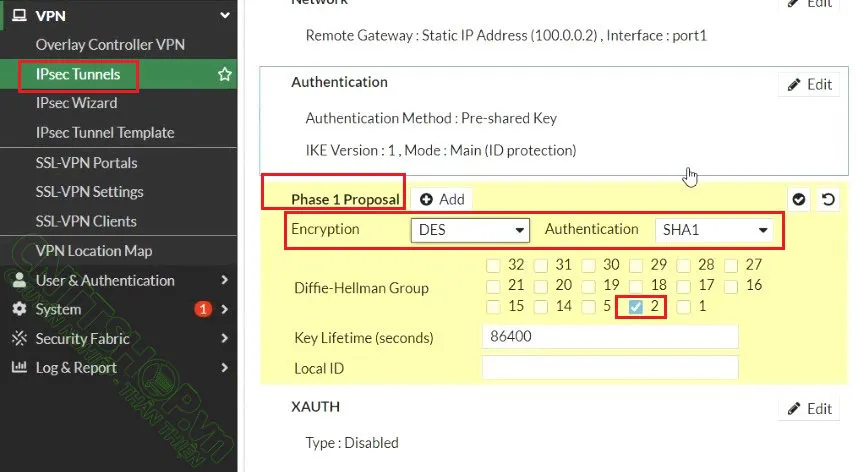Click the checkmark confirm icon in Phase 1 Proposal
857x472 pixels.
(798, 199)
